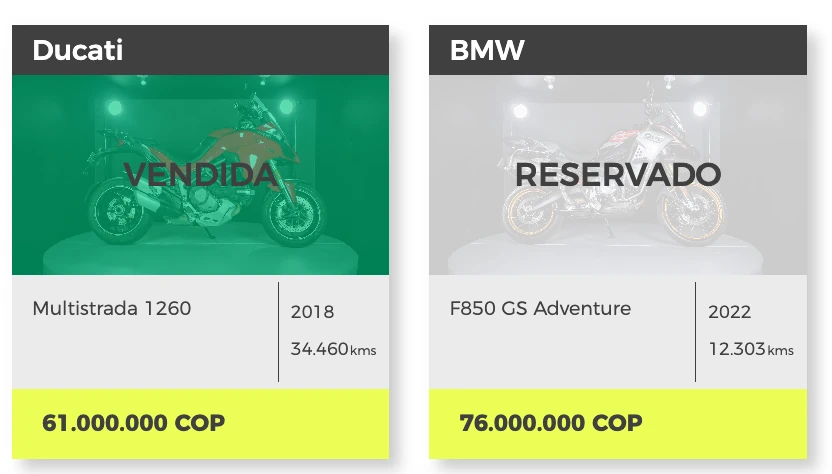Click the 12.303 kms mileage text

click(750, 349)
